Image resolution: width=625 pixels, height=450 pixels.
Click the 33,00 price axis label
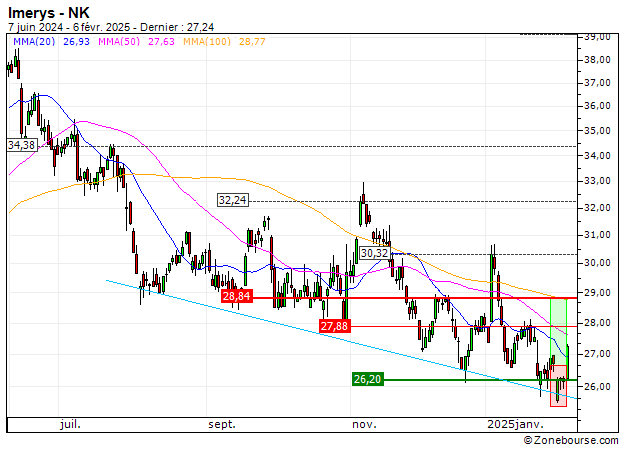[597, 181]
